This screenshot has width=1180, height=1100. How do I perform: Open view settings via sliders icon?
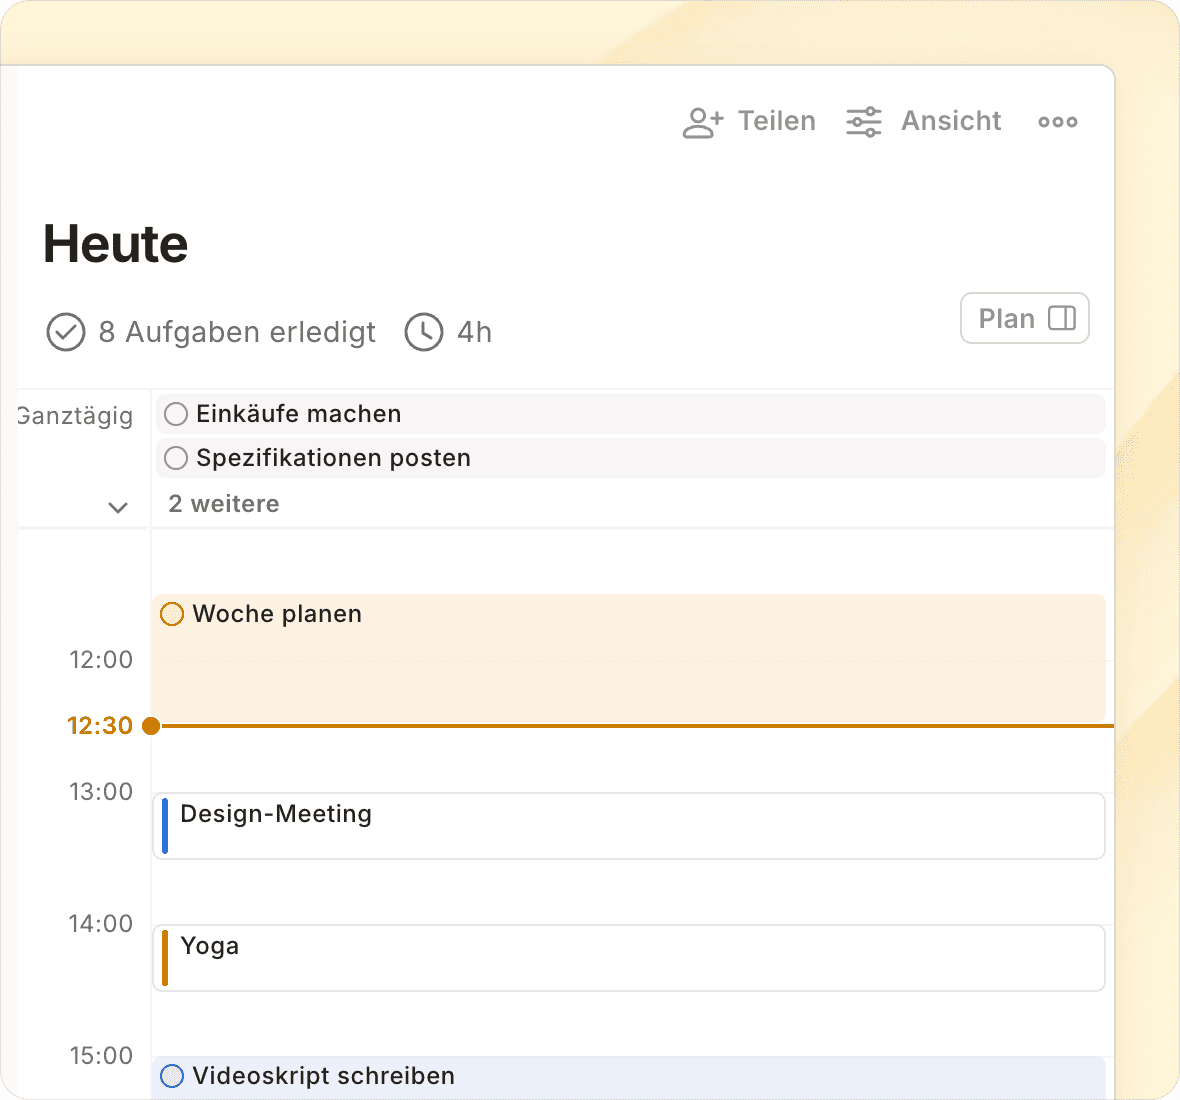[x=864, y=122]
